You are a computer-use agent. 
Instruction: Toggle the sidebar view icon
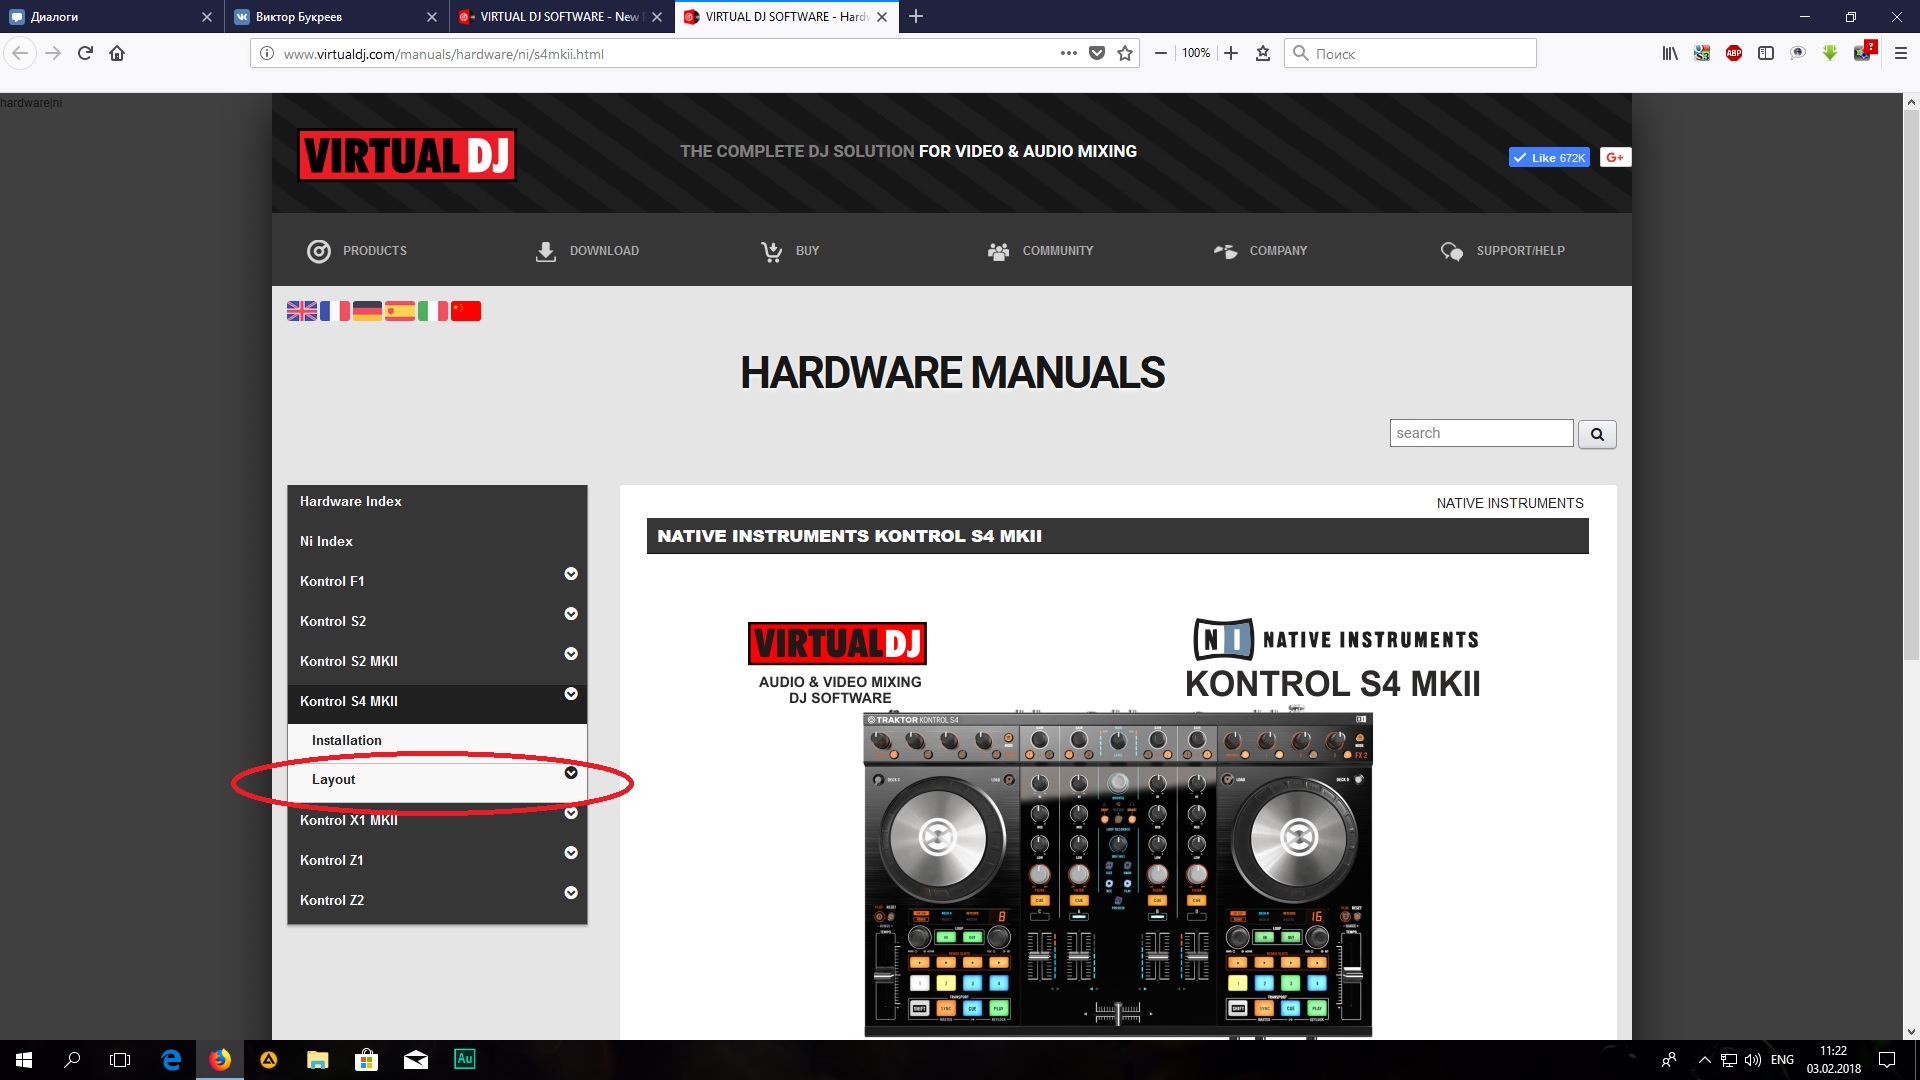tap(1766, 53)
